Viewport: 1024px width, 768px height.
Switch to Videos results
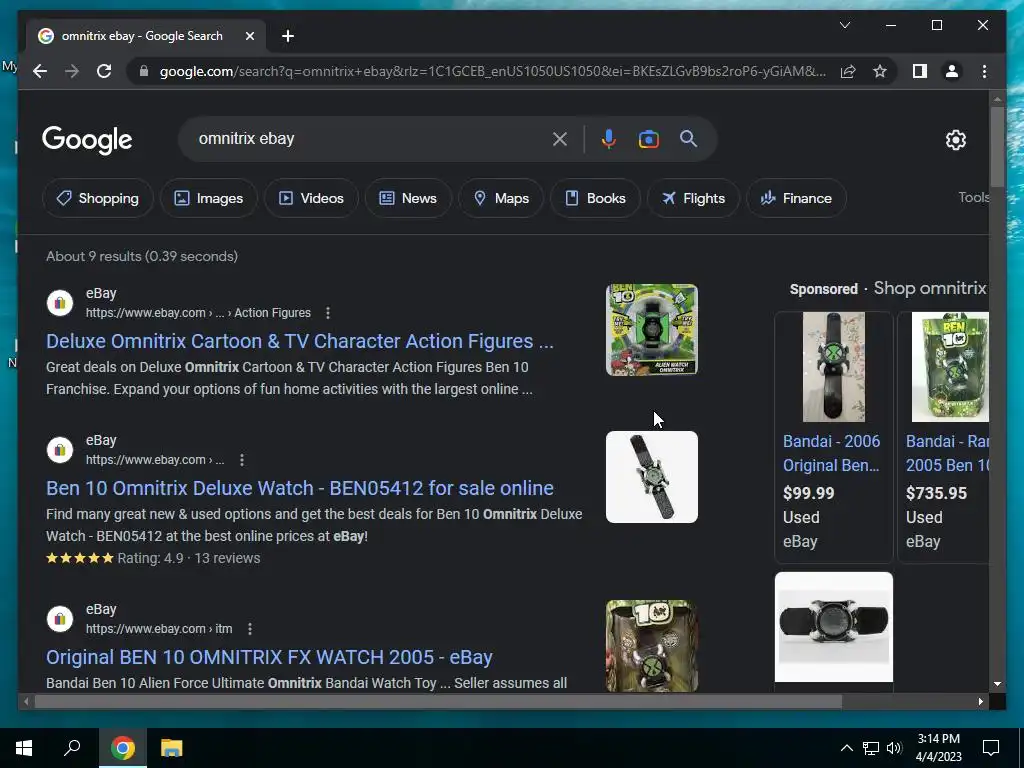311,198
